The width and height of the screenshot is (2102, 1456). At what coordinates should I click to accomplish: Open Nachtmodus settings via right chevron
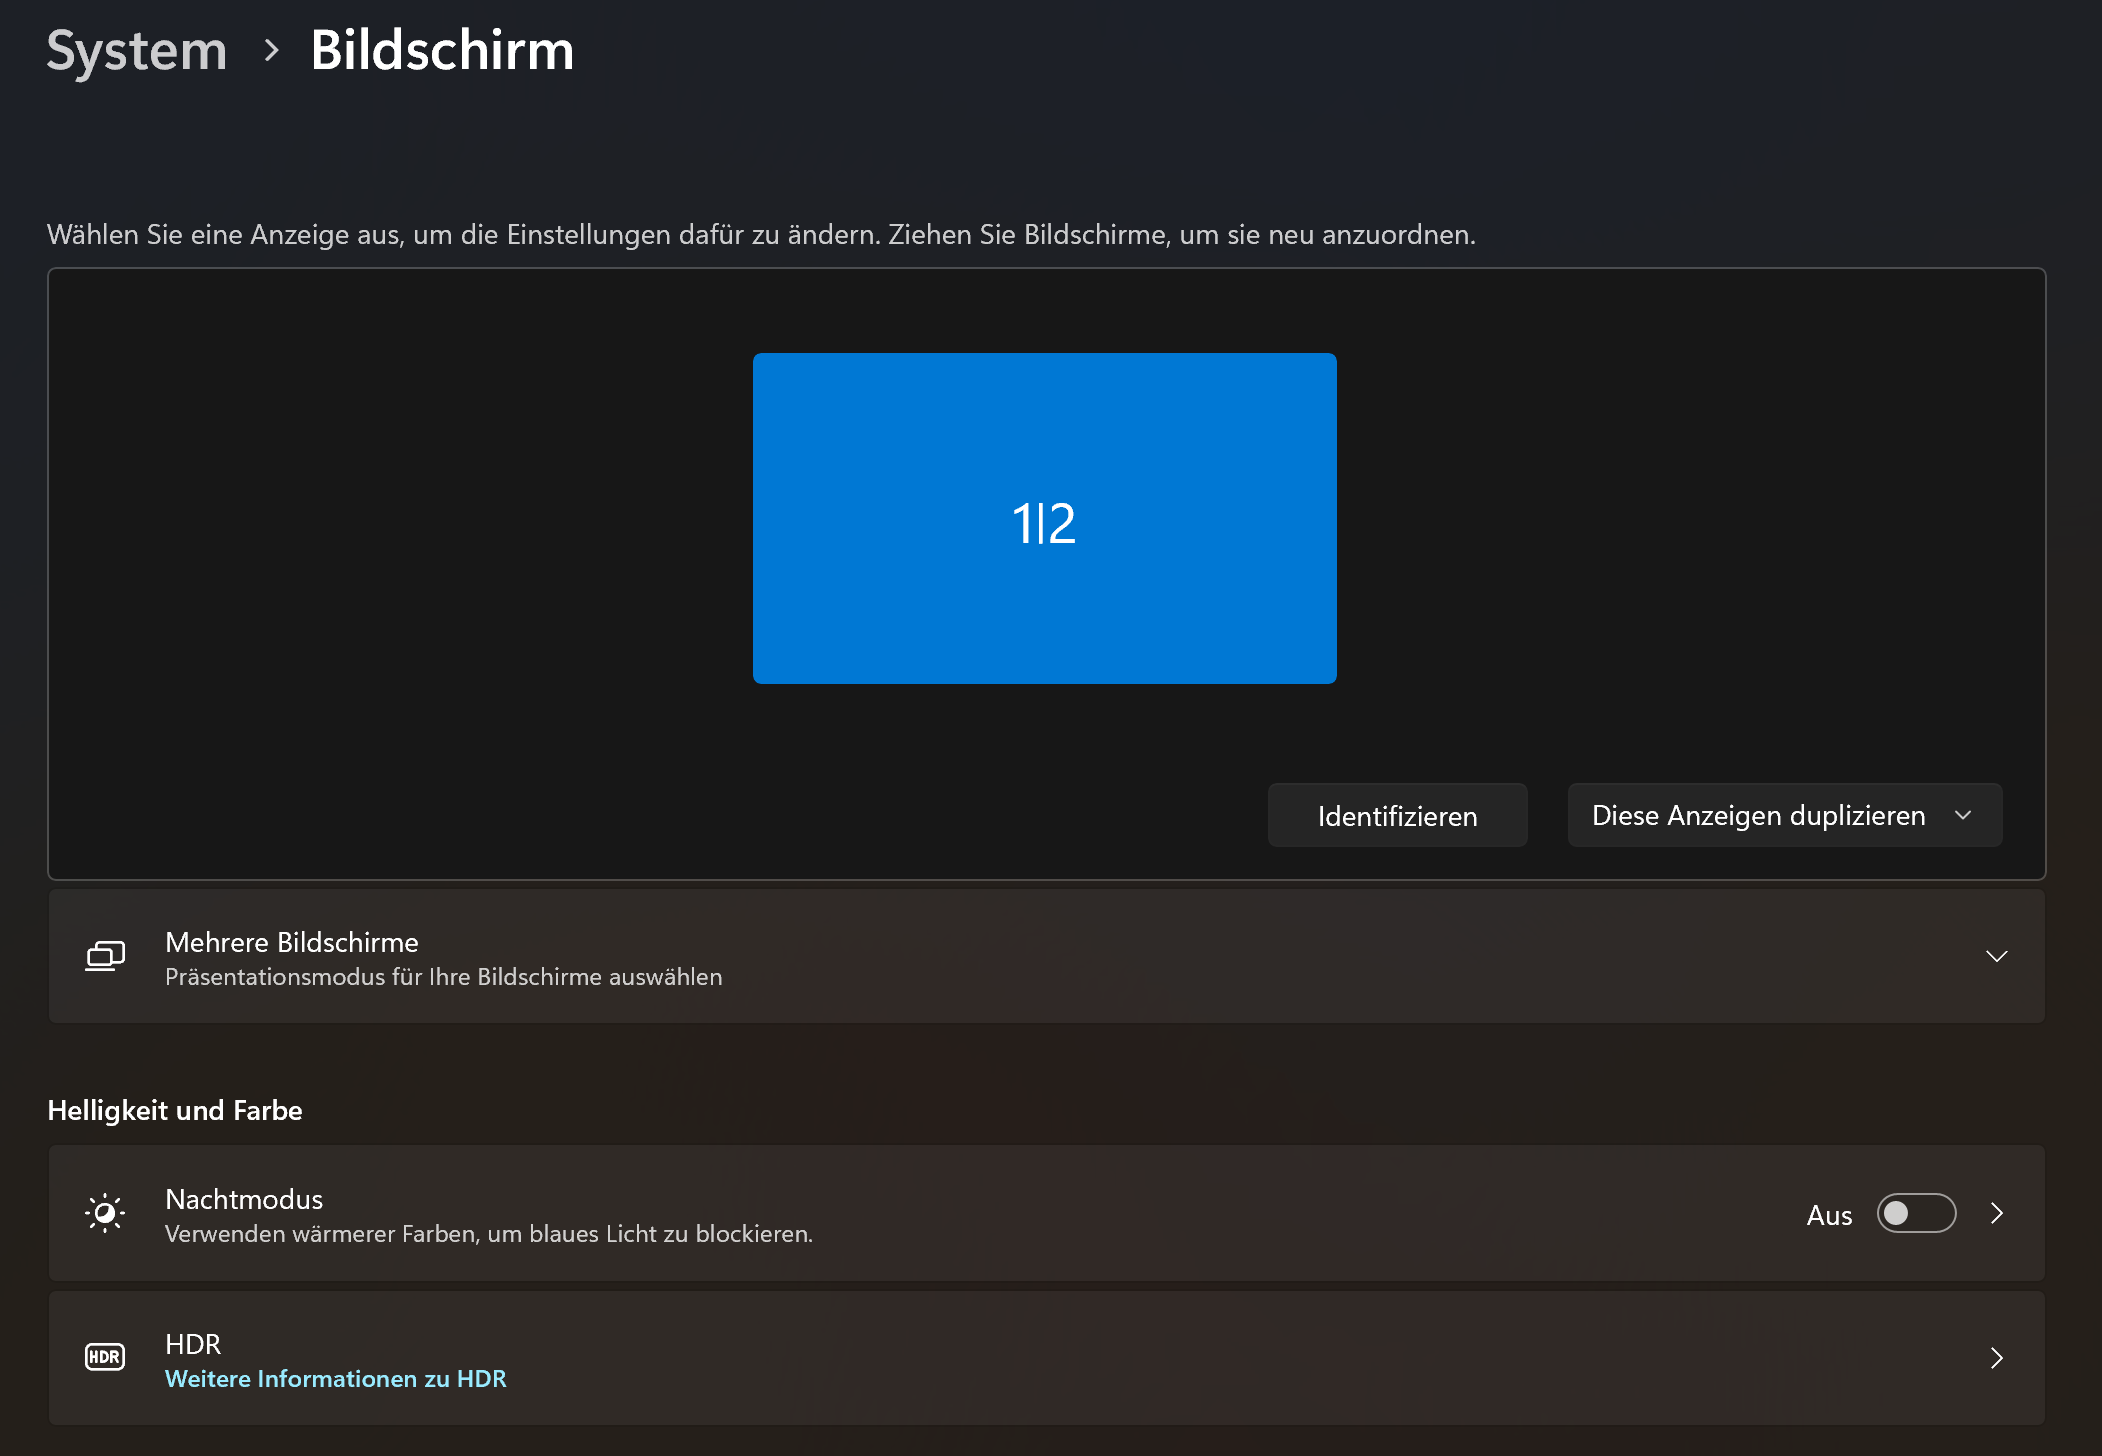(1997, 1213)
